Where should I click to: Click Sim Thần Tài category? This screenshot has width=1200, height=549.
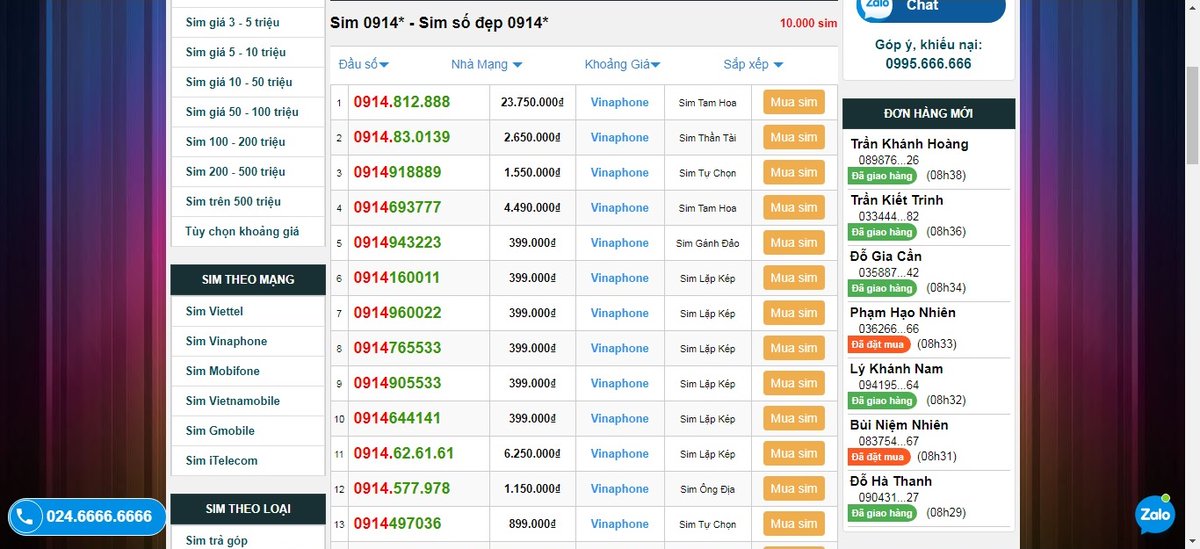pos(707,137)
